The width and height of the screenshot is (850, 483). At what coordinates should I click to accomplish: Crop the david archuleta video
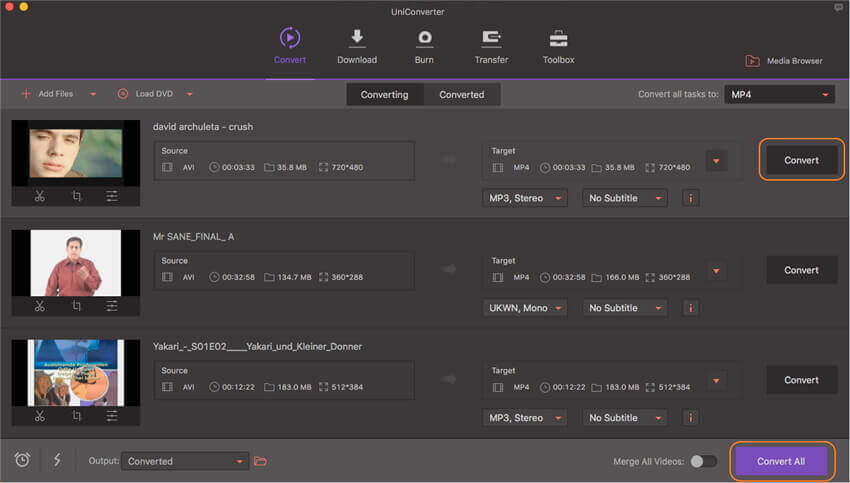coord(76,196)
